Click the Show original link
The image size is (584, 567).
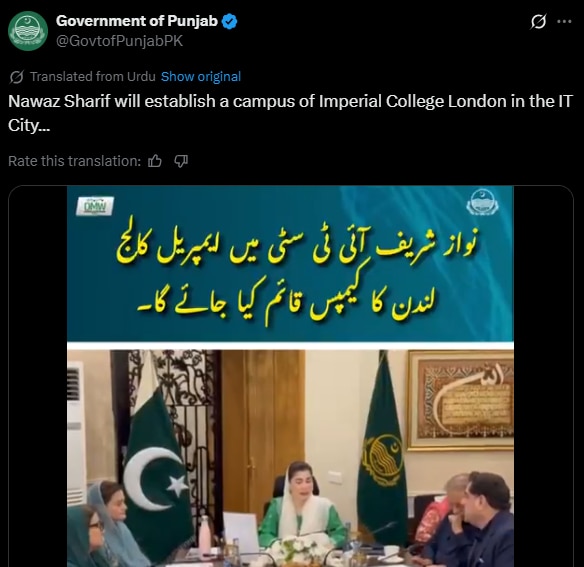201,76
